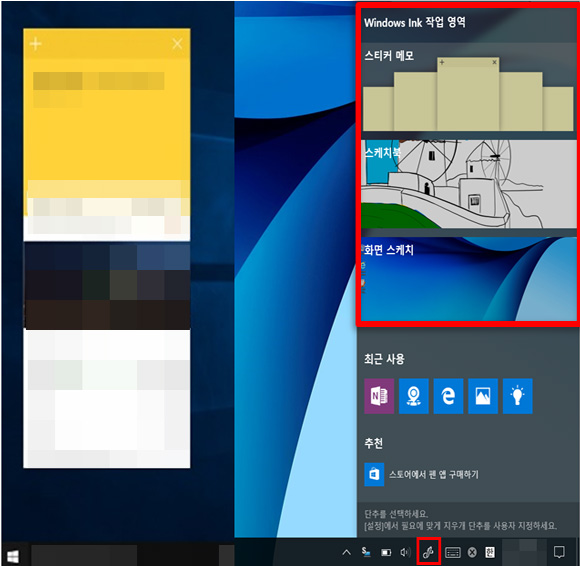Show hidden system tray icons
Viewport: 580px width, 566px height.
[x=347, y=552]
